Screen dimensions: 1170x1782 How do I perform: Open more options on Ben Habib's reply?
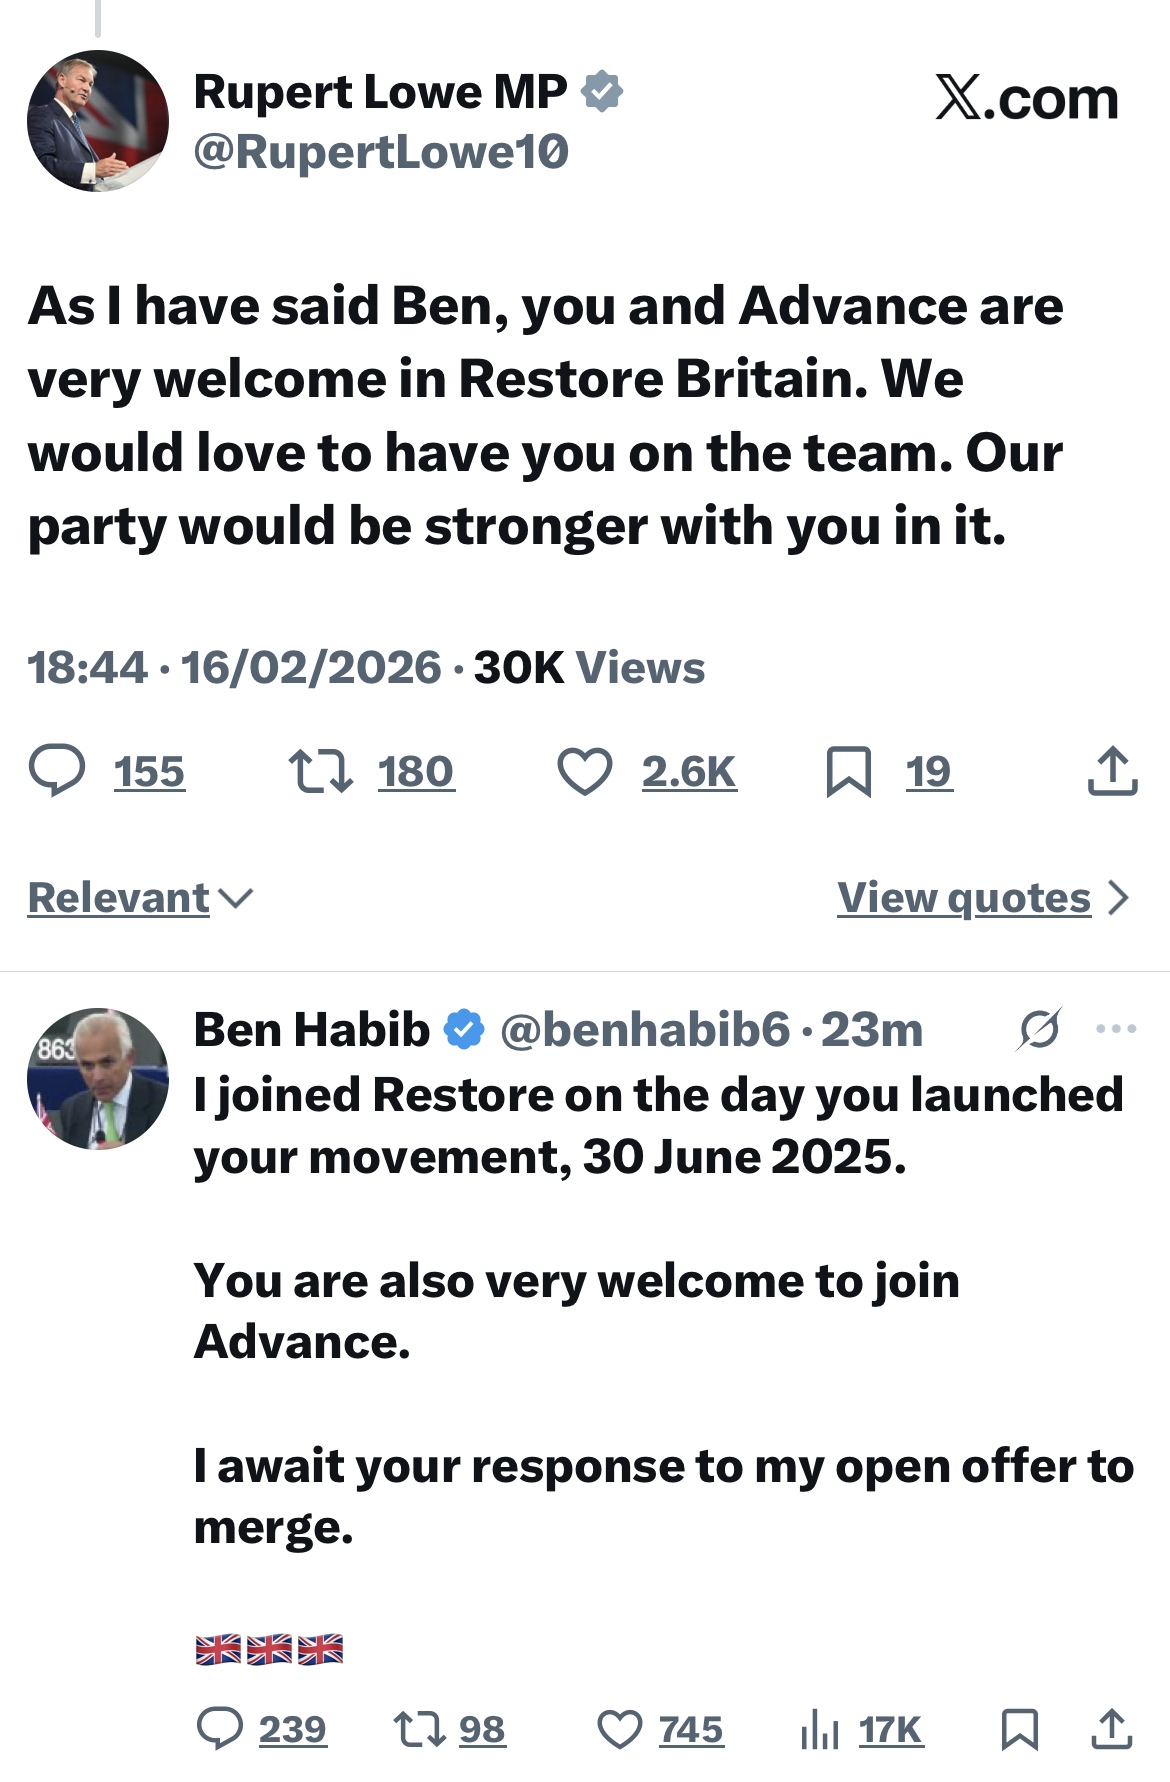(1116, 1029)
